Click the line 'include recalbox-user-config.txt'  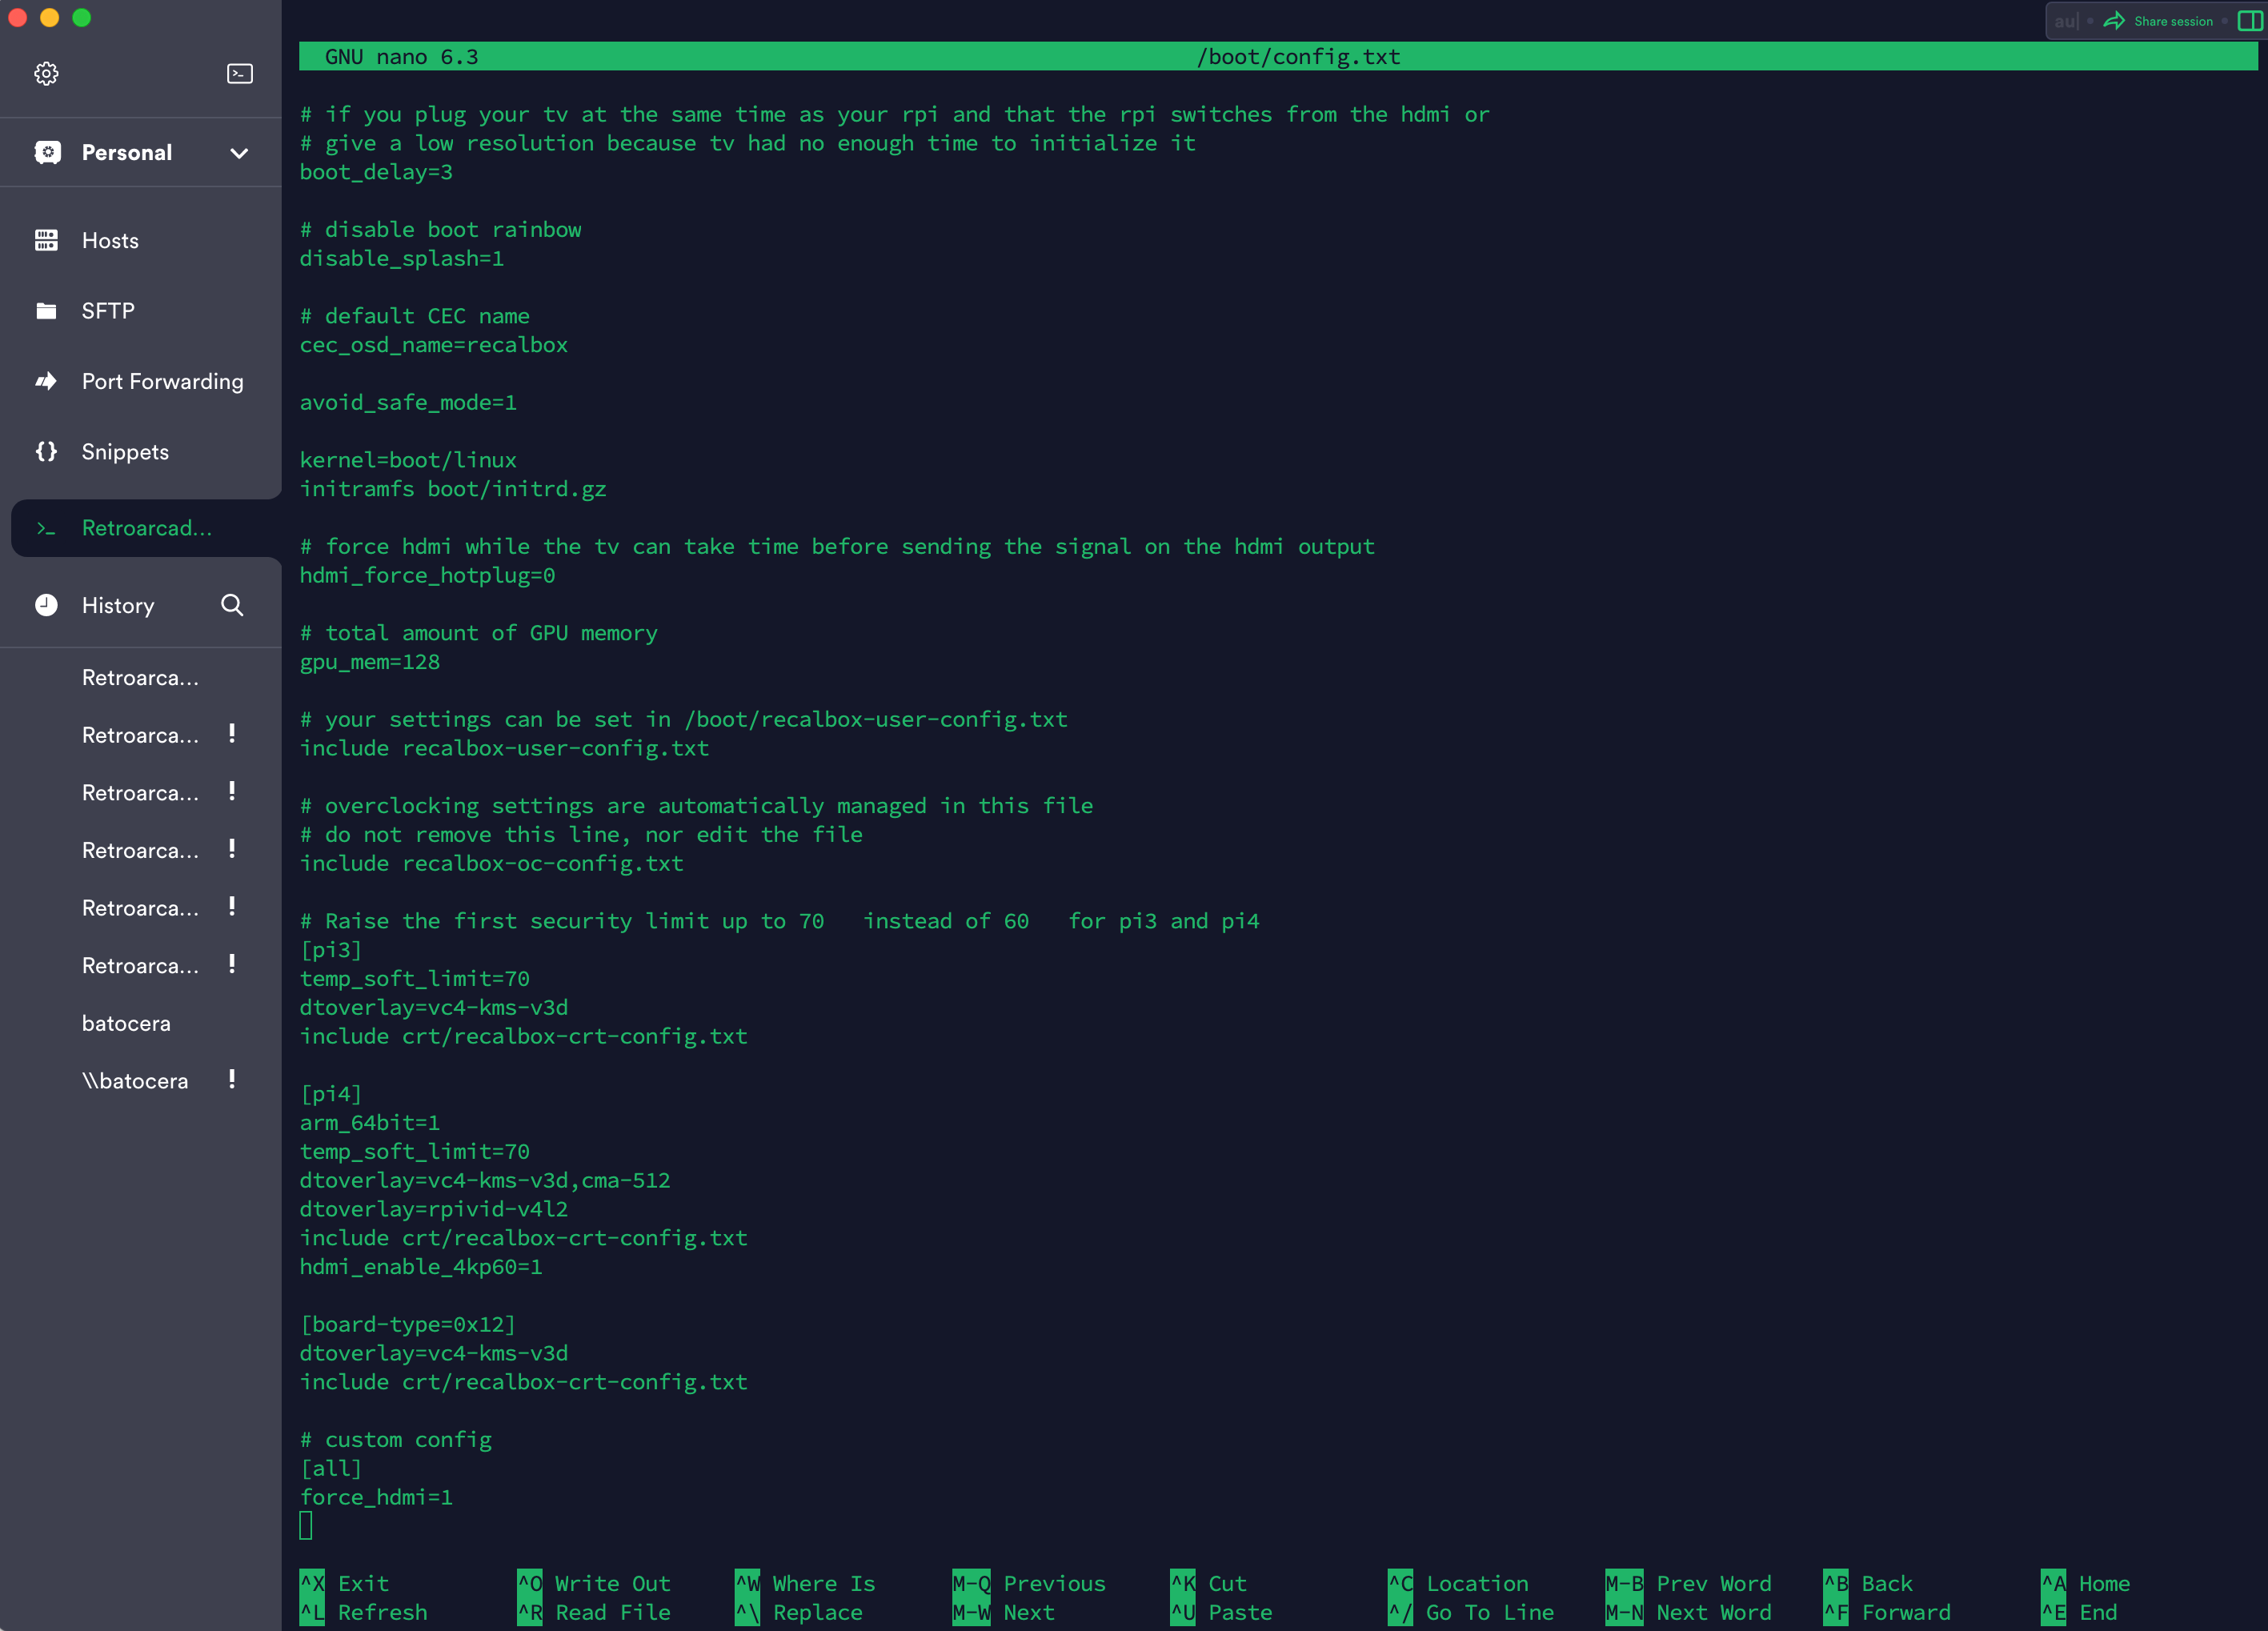(504, 748)
